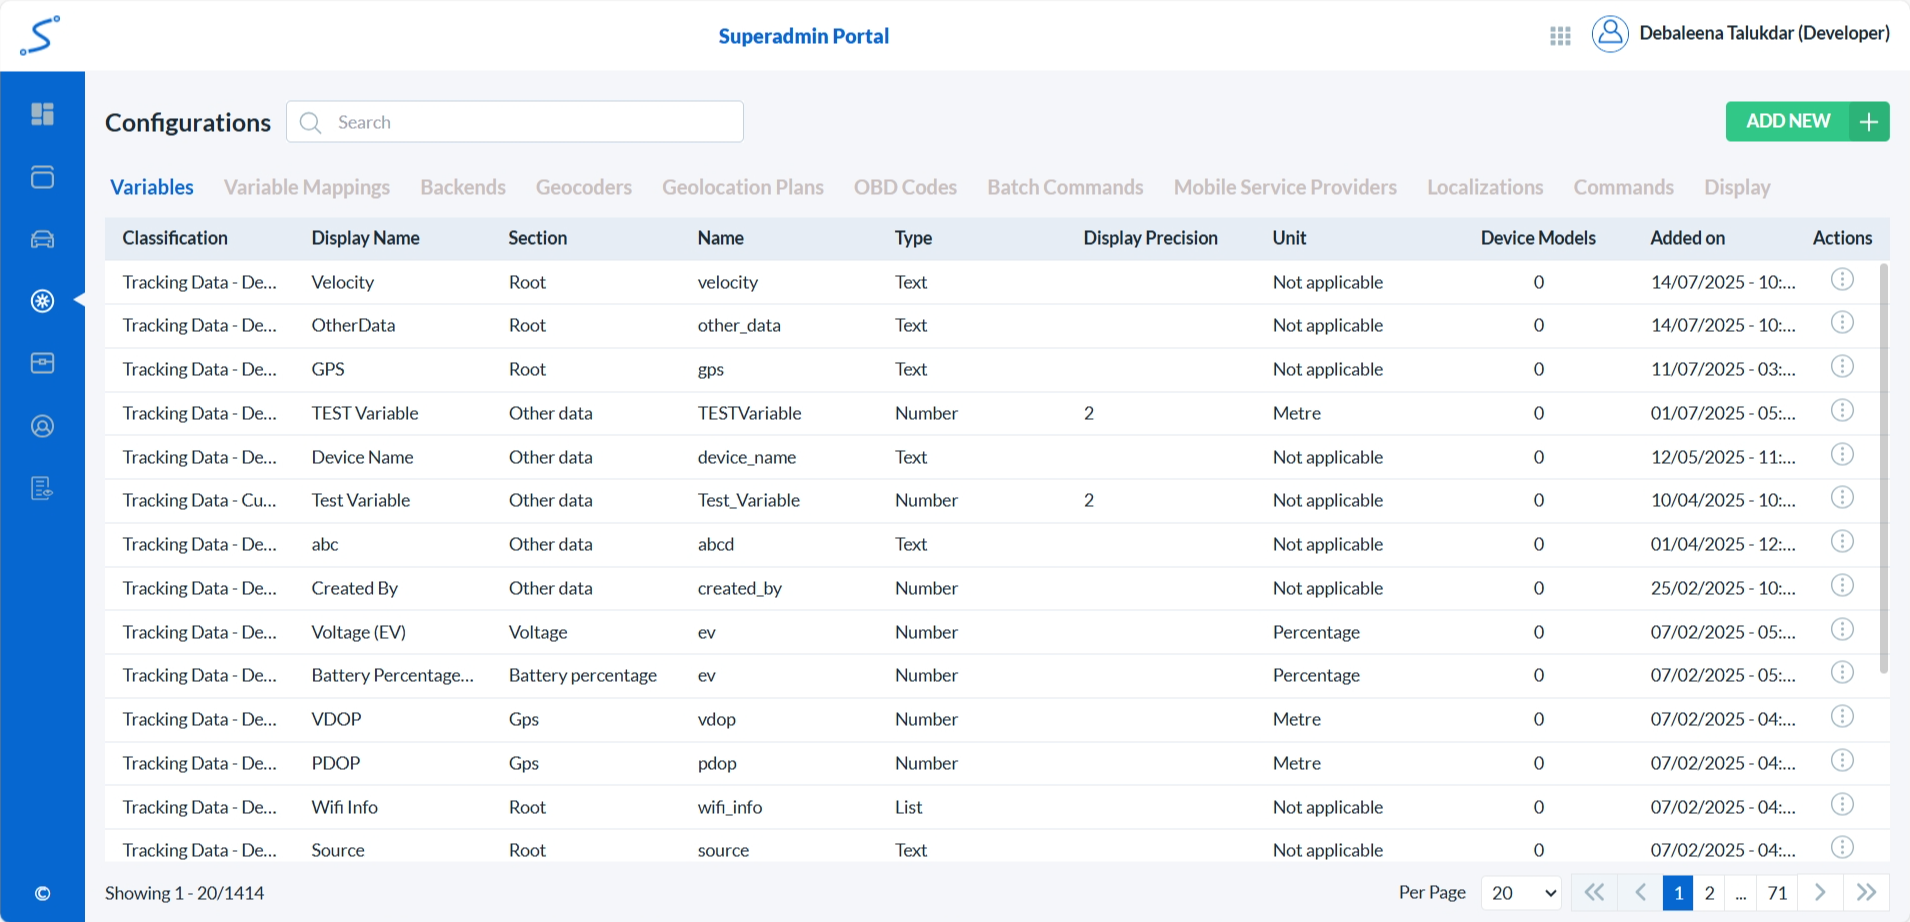
Task: Go to page 71 in pagination
Action: click(x=1777, y=893)
